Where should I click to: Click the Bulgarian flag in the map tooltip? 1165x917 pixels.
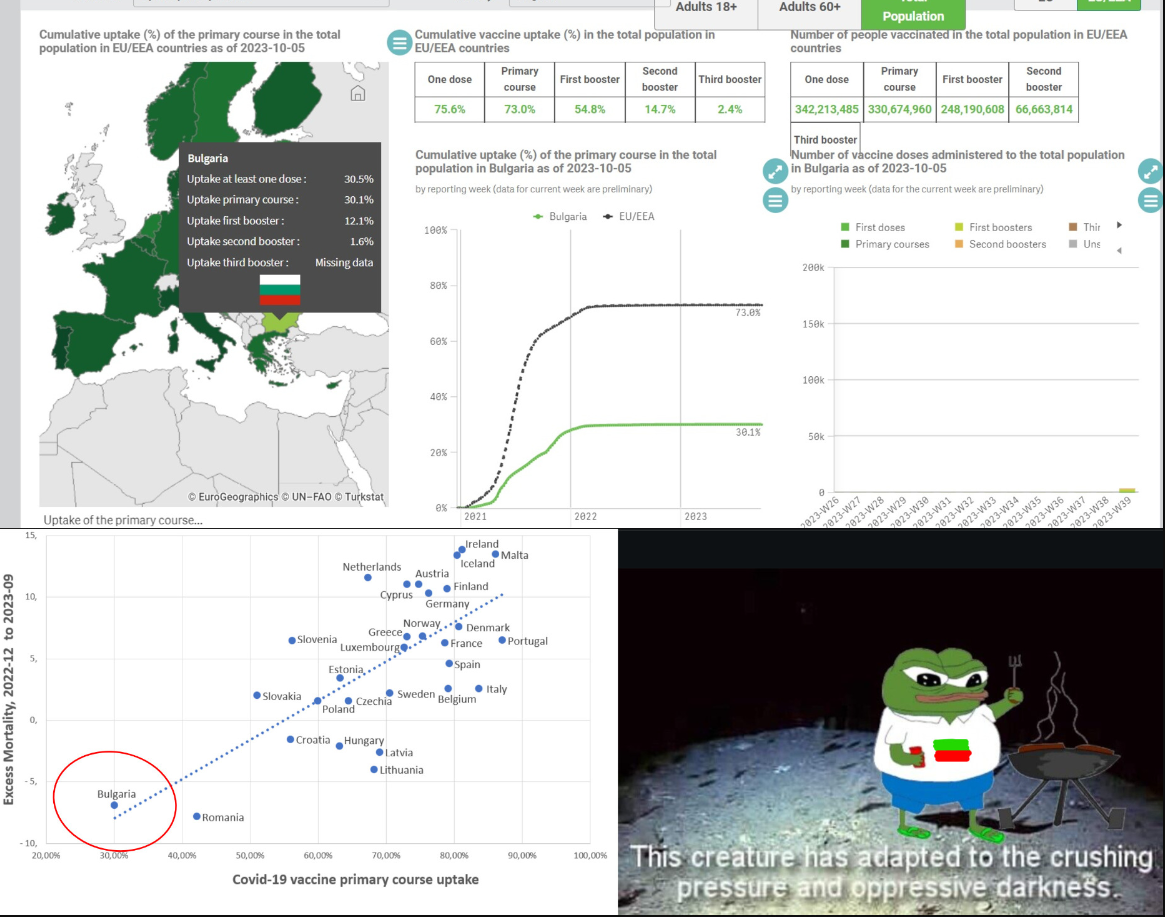point(279,290)
